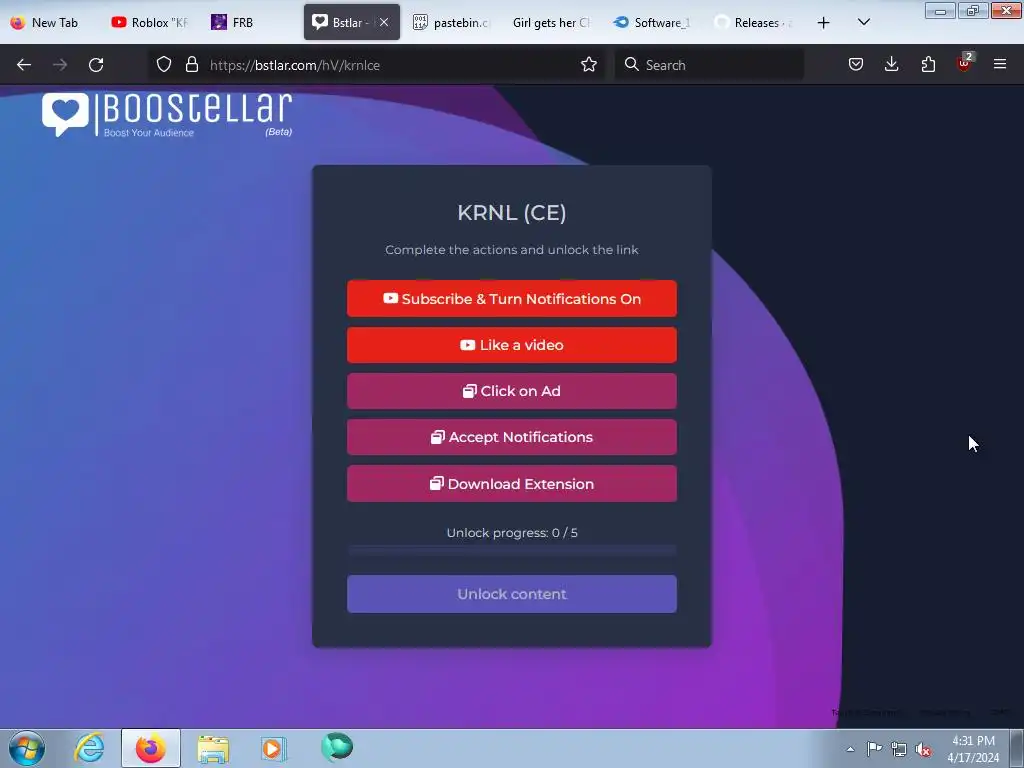Viewport: 1024px width, 768px height.
Task: Switch to the Girl gets her tab
Action: (x=552, y=22)
